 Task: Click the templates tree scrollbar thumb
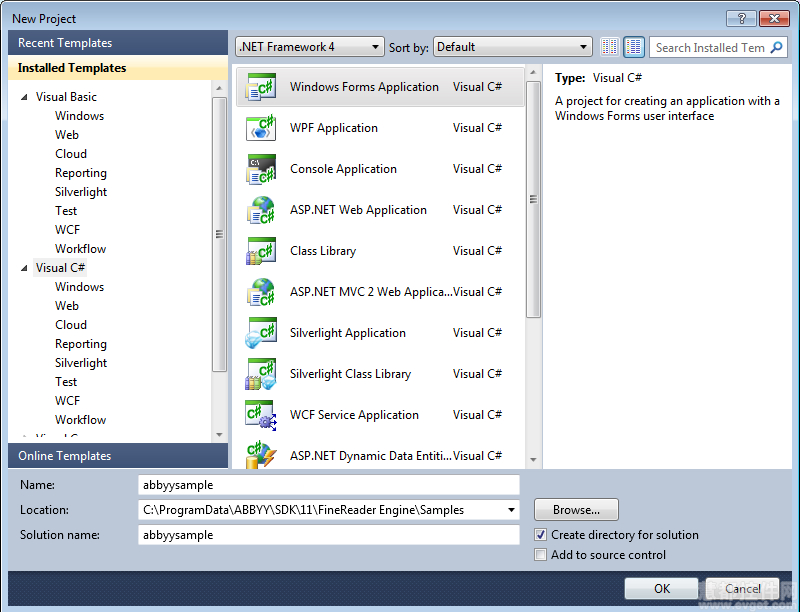coord(219,234)
